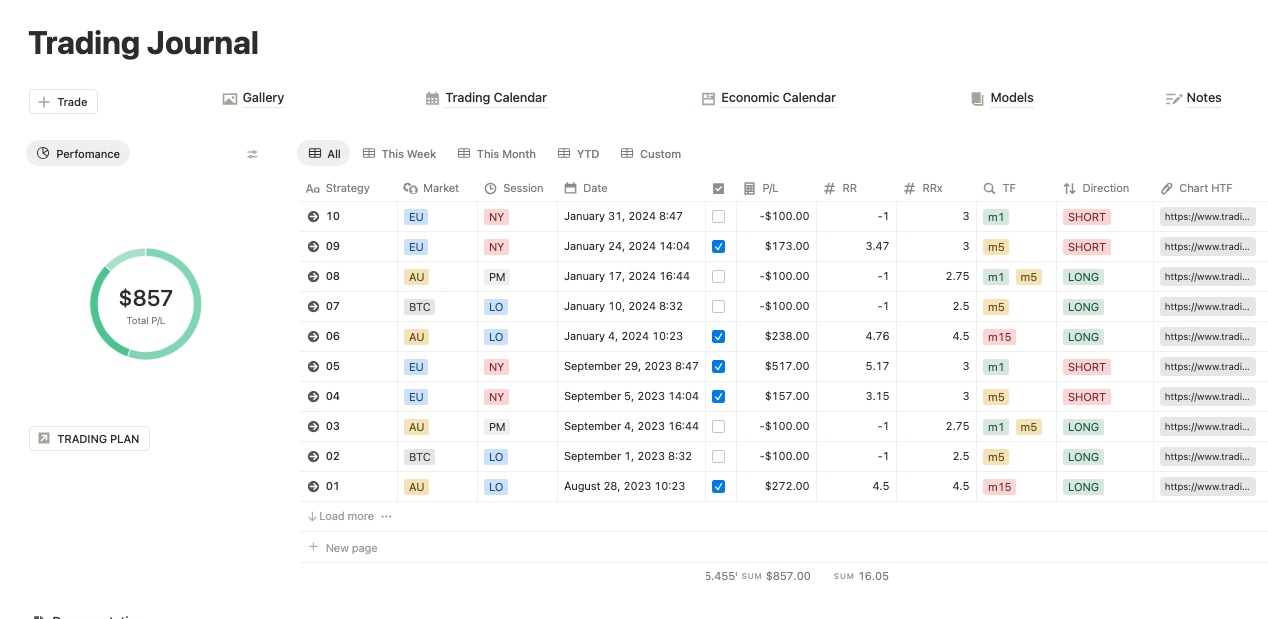Switch to the This Week tab
Screen dimensions: 1268x619
click(x=399, y=153)
